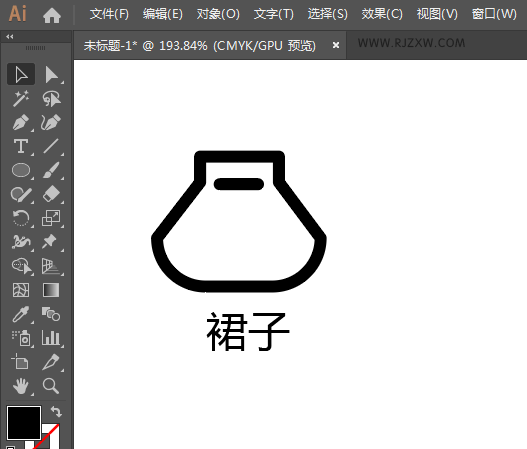Choose the Eyedropper tool
This screenshot has height=449, width=527.
coord(21,315)
